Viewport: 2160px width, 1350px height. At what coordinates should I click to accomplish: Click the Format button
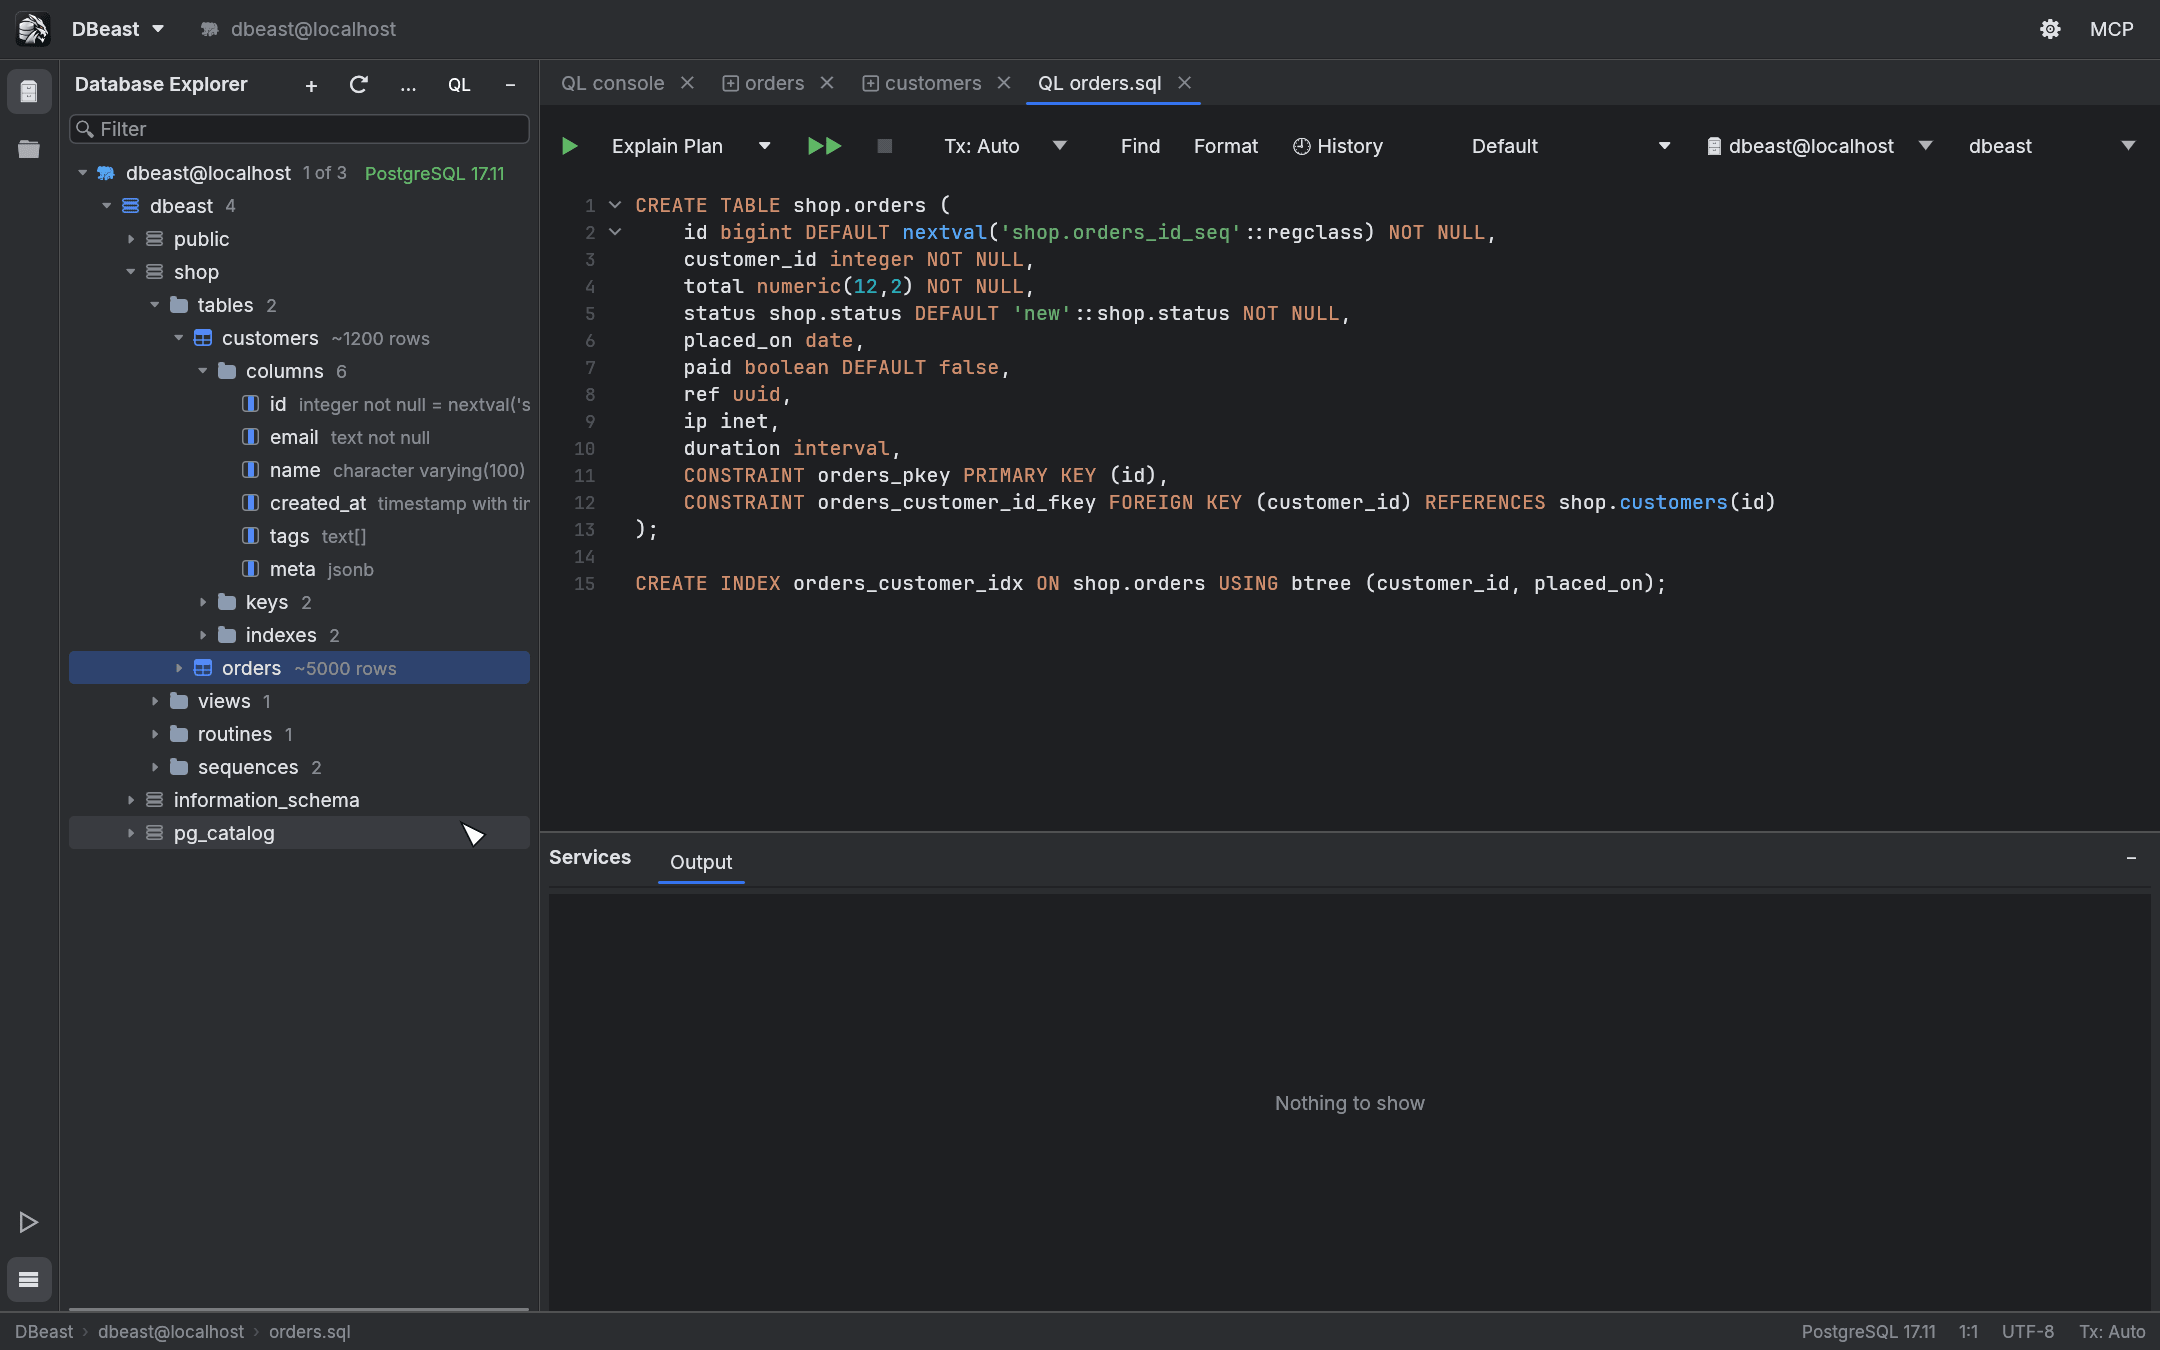coord(1226,146)
